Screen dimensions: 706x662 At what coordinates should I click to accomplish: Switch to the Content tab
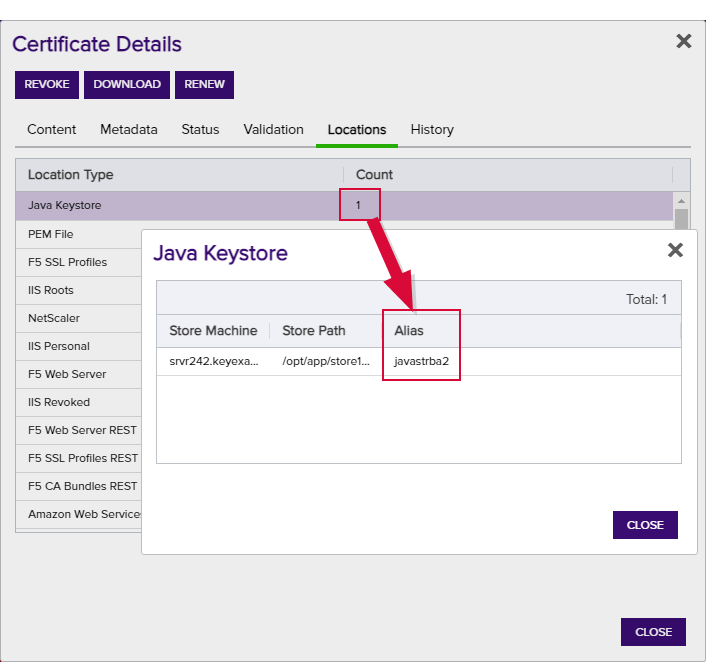pos(51,130)
